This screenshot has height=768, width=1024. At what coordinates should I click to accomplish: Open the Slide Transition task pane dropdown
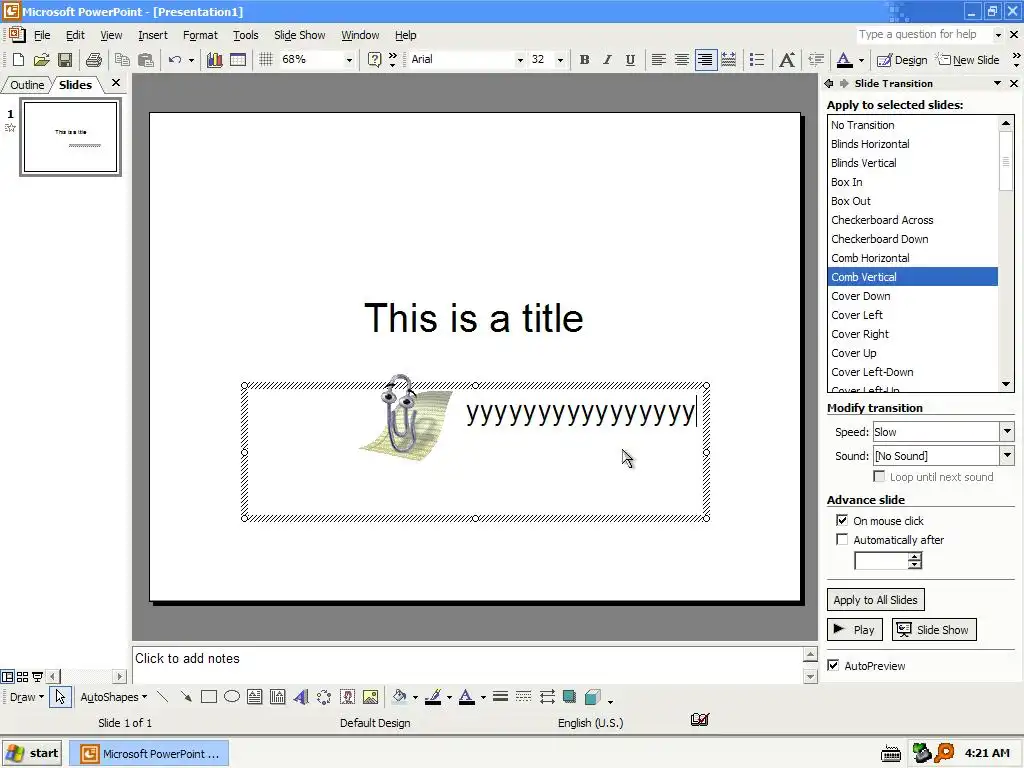click(997, 83)
